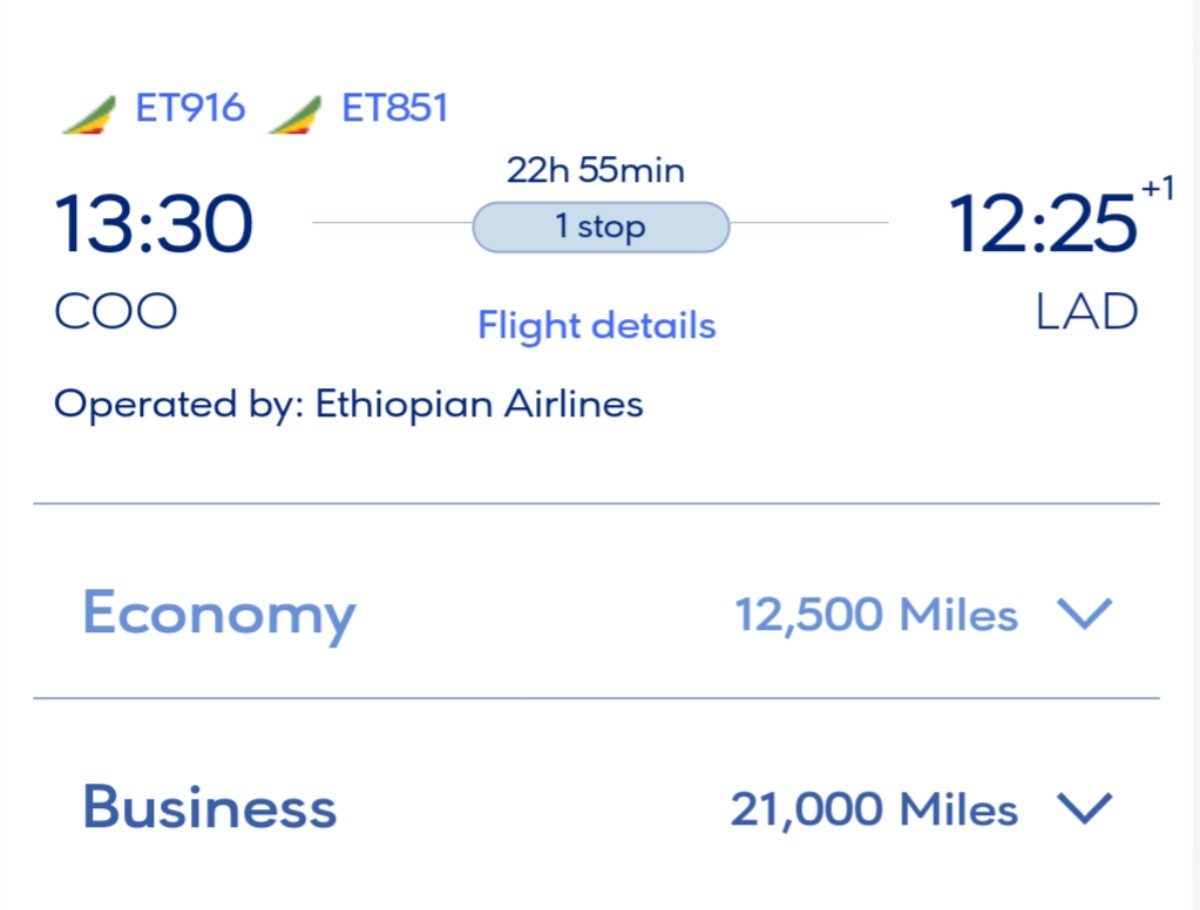The image size is (1200, 910).
Task: Expand the Business fare chevron
Action: point(1084,808)
